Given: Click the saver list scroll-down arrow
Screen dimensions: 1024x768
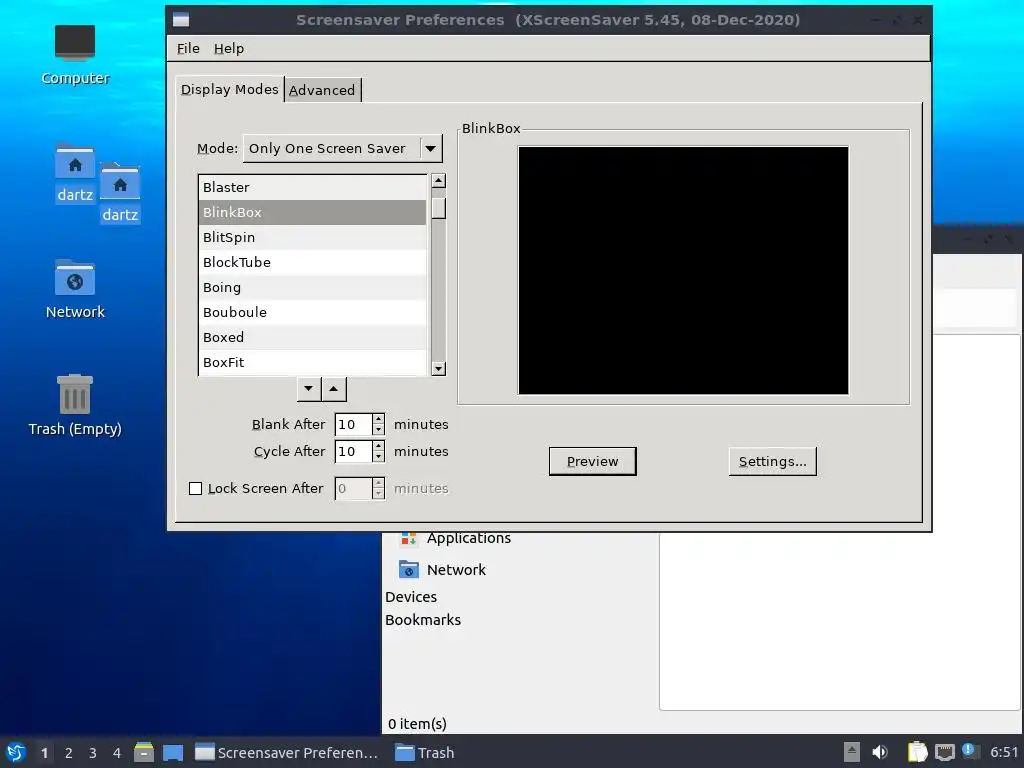Looking at the screenshot, I should 439,369.
